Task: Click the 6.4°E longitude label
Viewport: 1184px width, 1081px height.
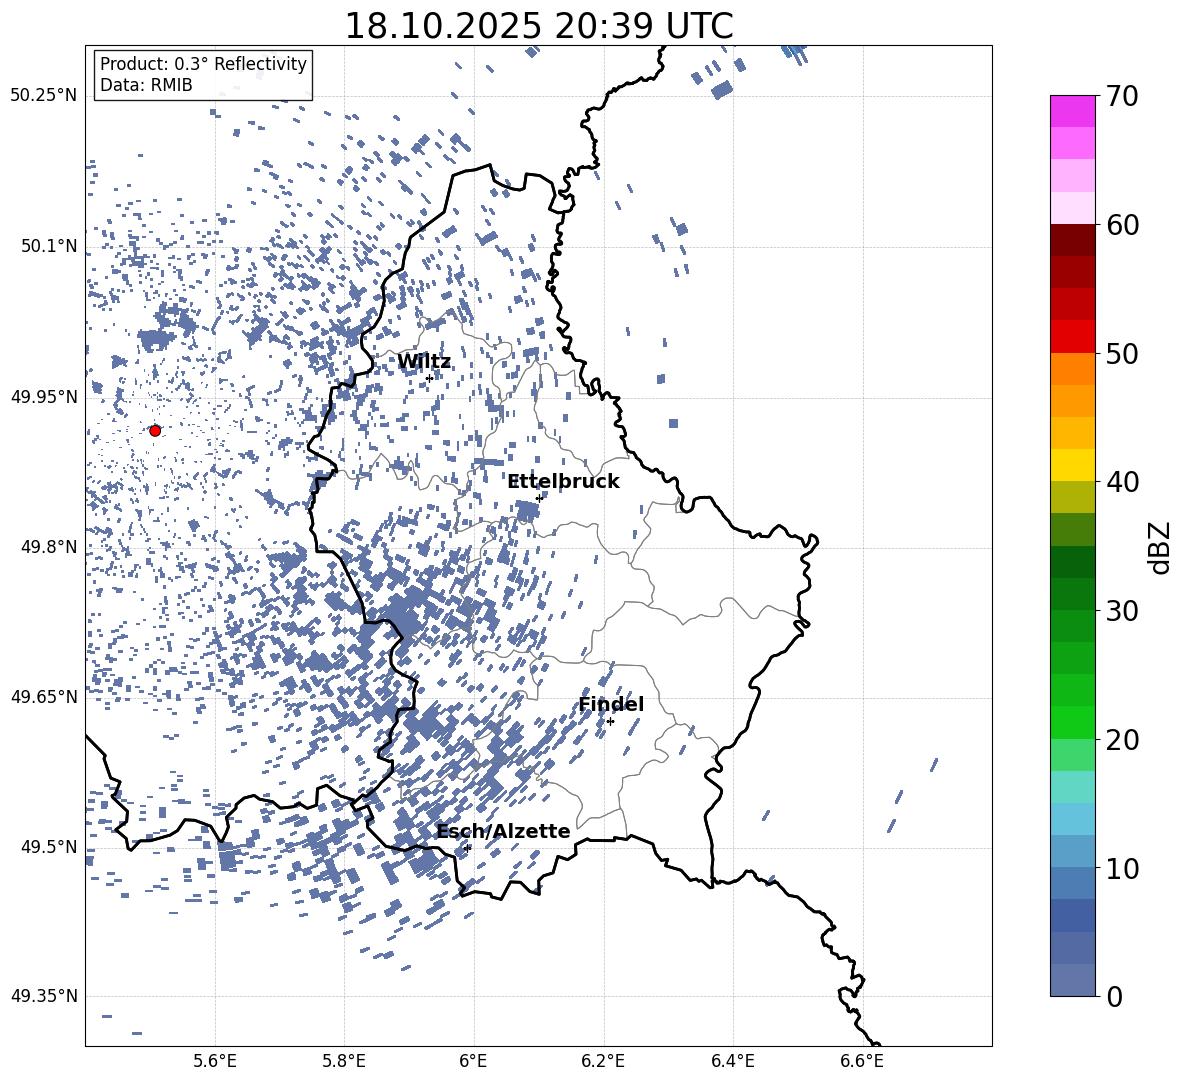Action: tap(732, 1061)
